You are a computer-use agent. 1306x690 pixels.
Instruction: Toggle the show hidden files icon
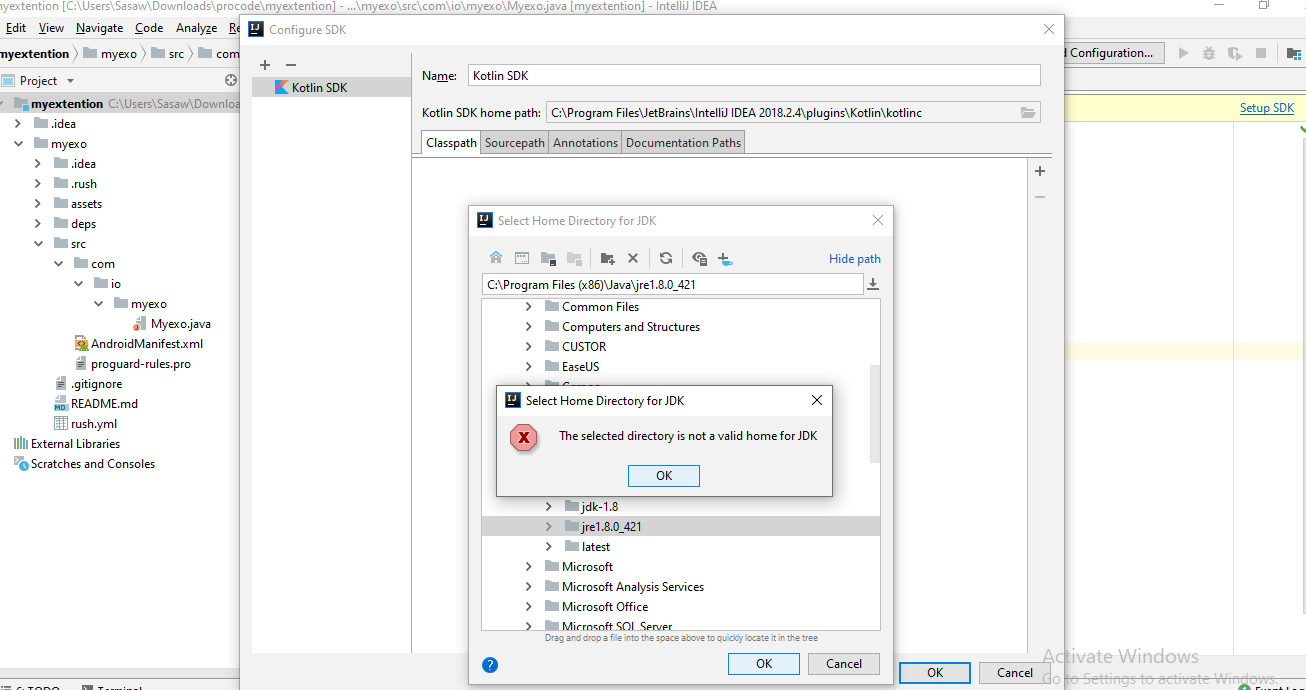click(x=700, y=258)
